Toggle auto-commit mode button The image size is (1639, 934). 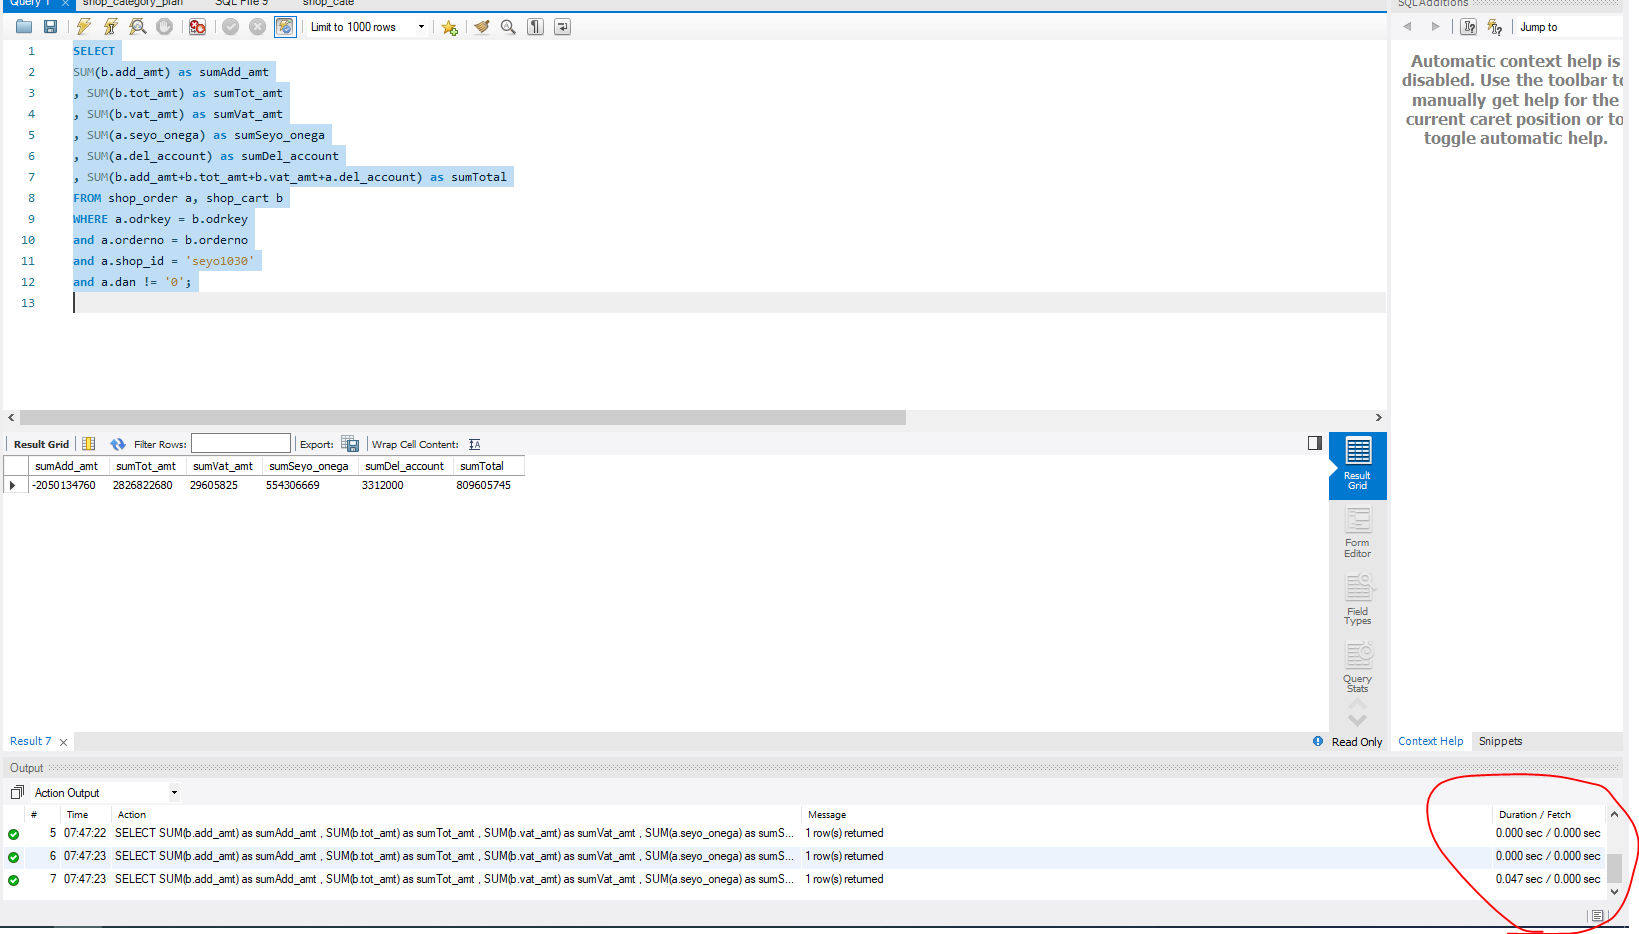click(285, 27)
